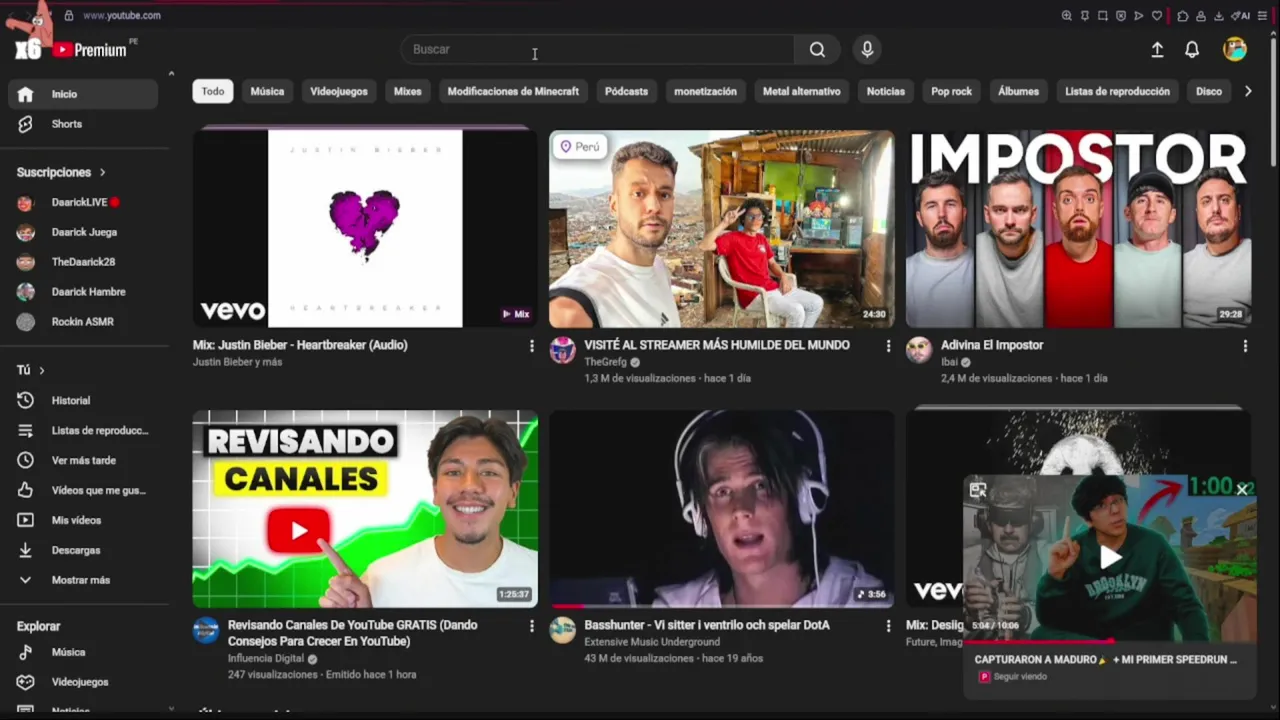The width and height of the screenshot is (1280, 720).
Task: Open Shorts in the sidebar
Action: coord(83,124)
